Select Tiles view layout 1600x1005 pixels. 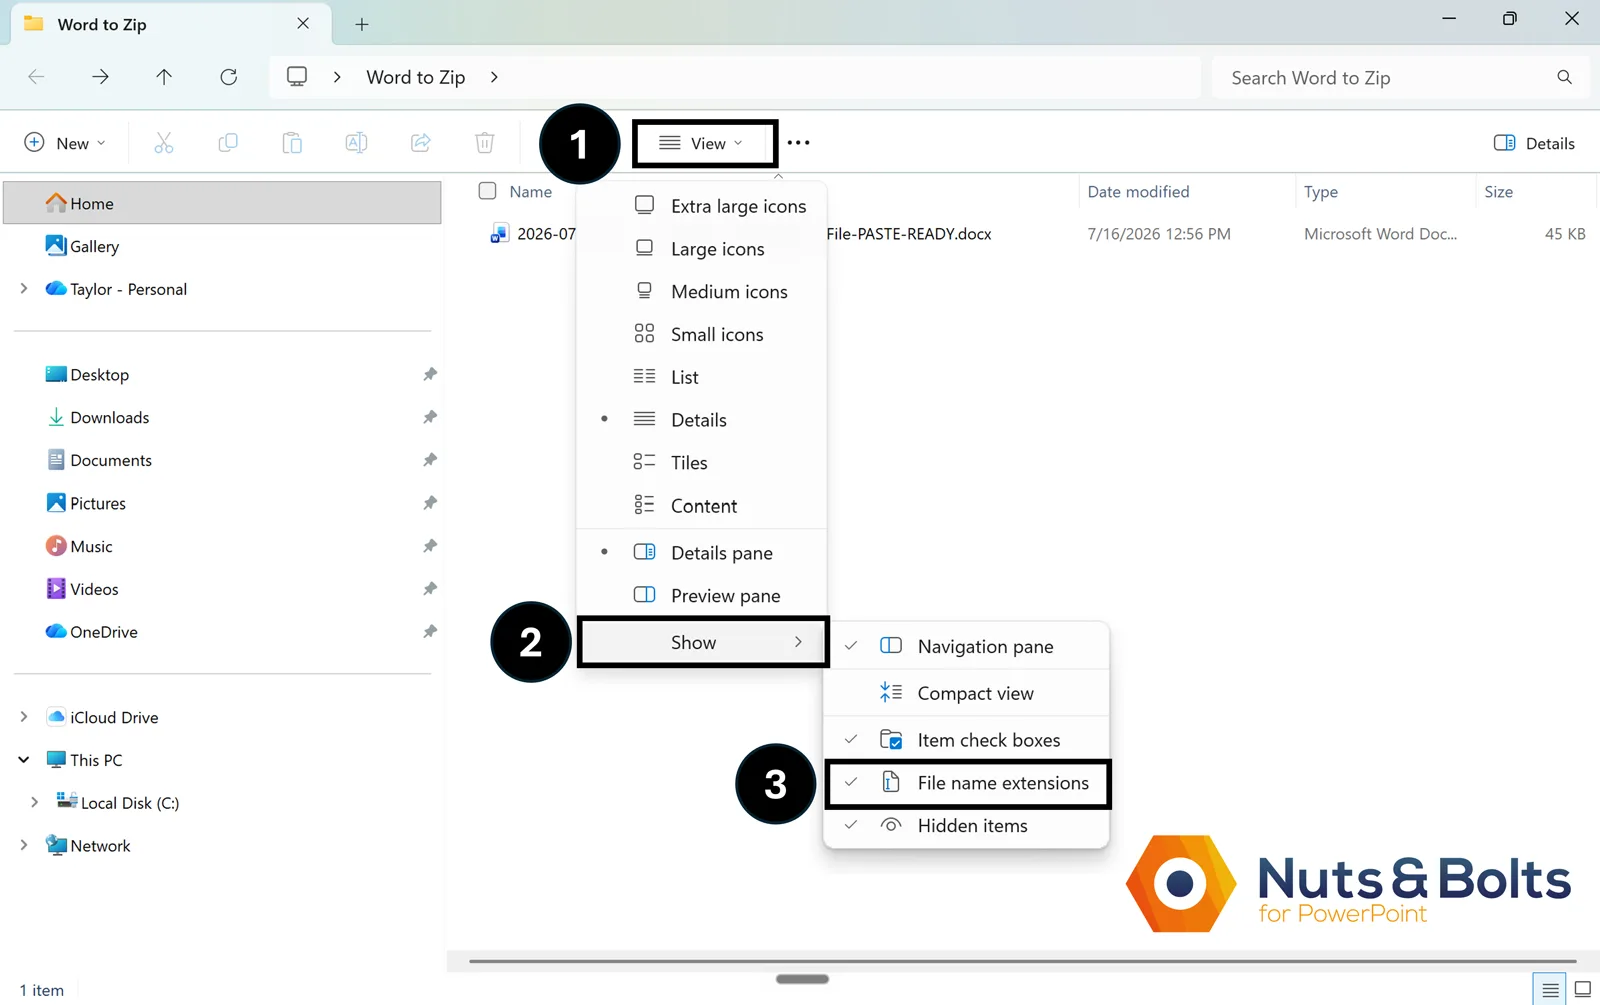702,463
